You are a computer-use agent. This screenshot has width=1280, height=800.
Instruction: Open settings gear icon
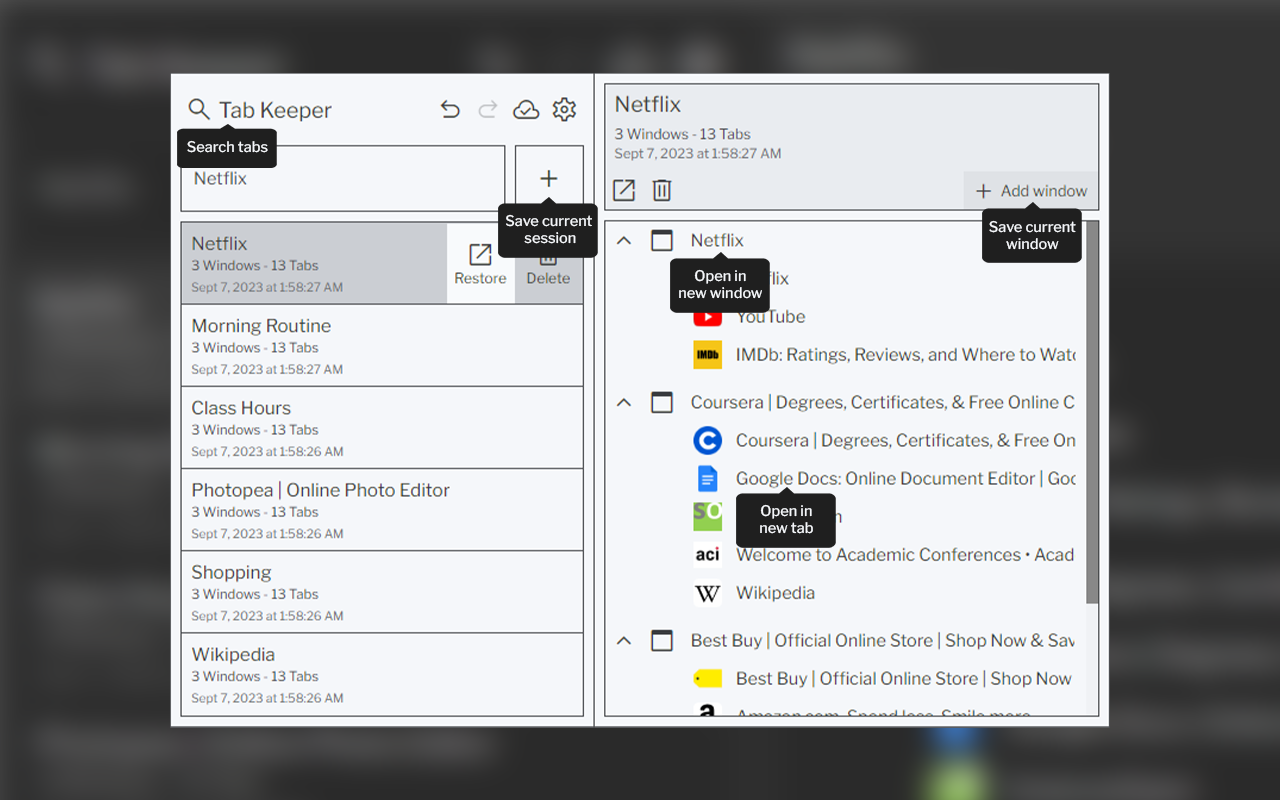564,109
